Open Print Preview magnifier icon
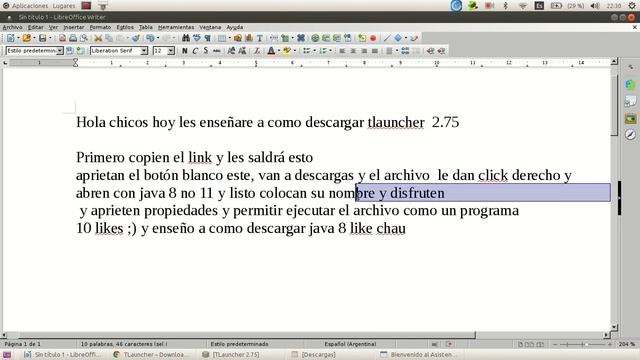The image size is (640, 360). [84, 38]
